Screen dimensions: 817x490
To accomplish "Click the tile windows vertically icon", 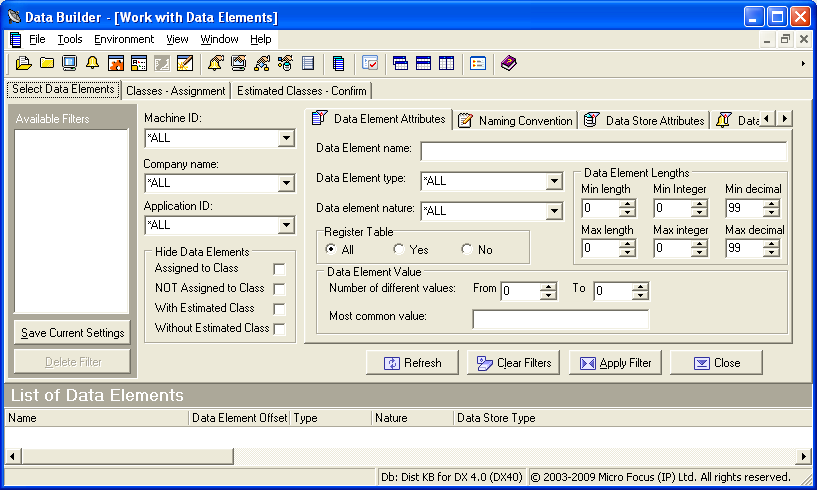I will pos(446,63).
